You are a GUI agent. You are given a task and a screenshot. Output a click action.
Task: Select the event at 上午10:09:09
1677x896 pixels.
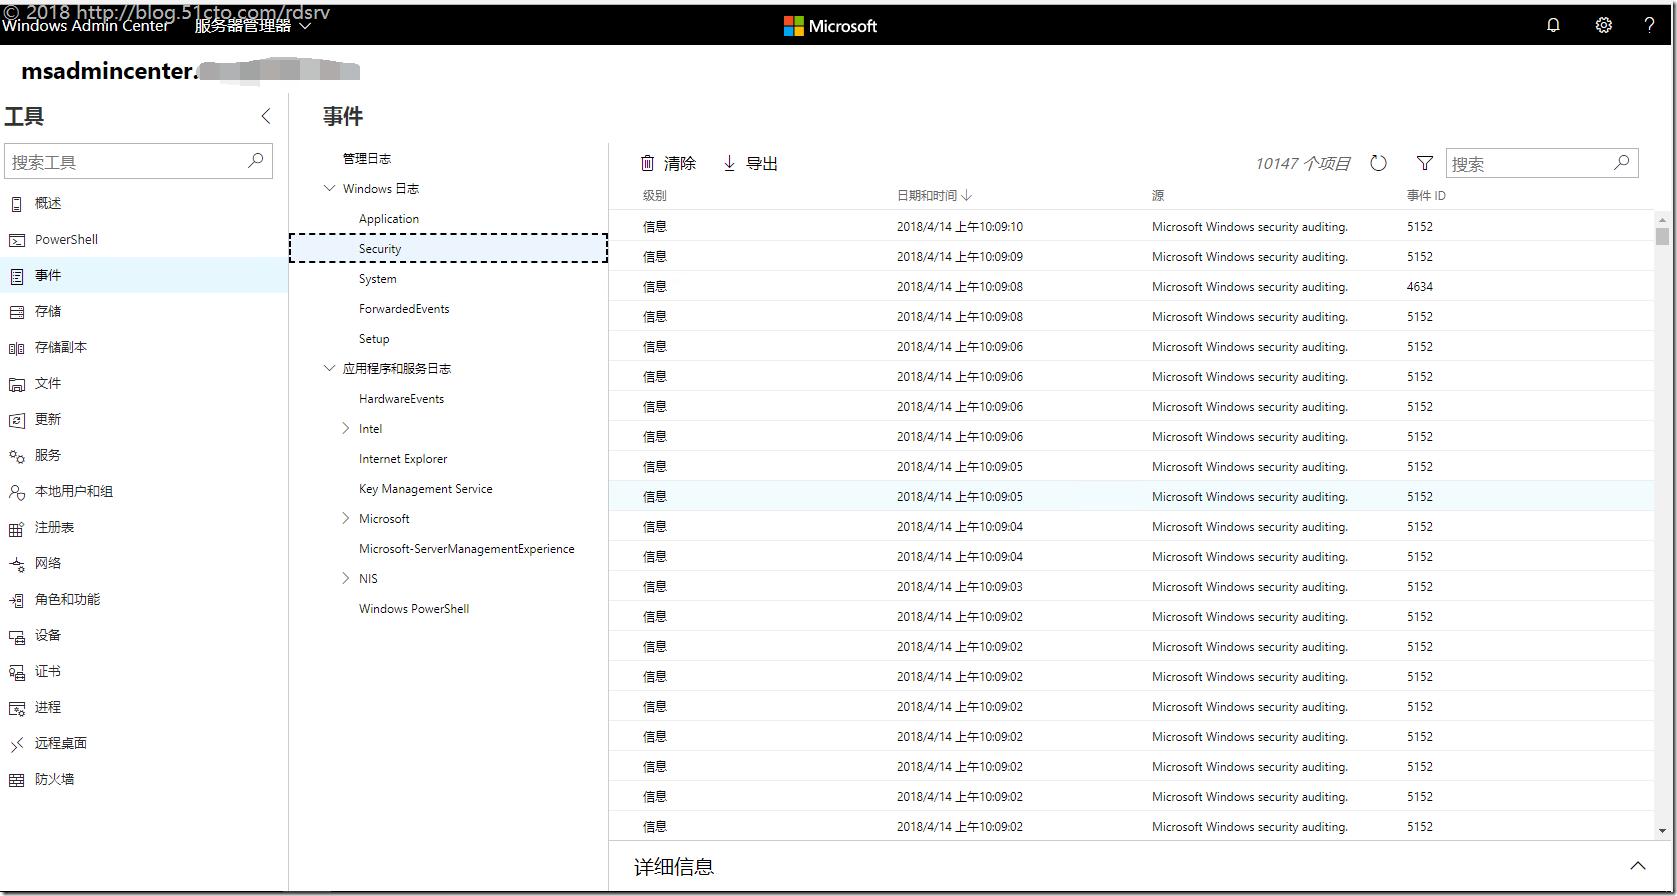point(1132,256)
